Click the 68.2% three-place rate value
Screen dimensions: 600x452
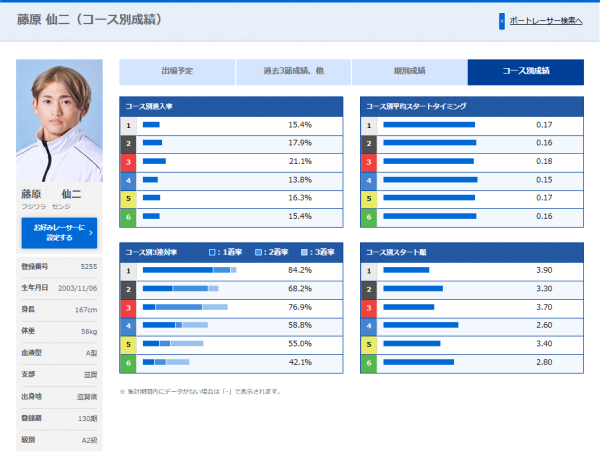click(x=300, y=289)
